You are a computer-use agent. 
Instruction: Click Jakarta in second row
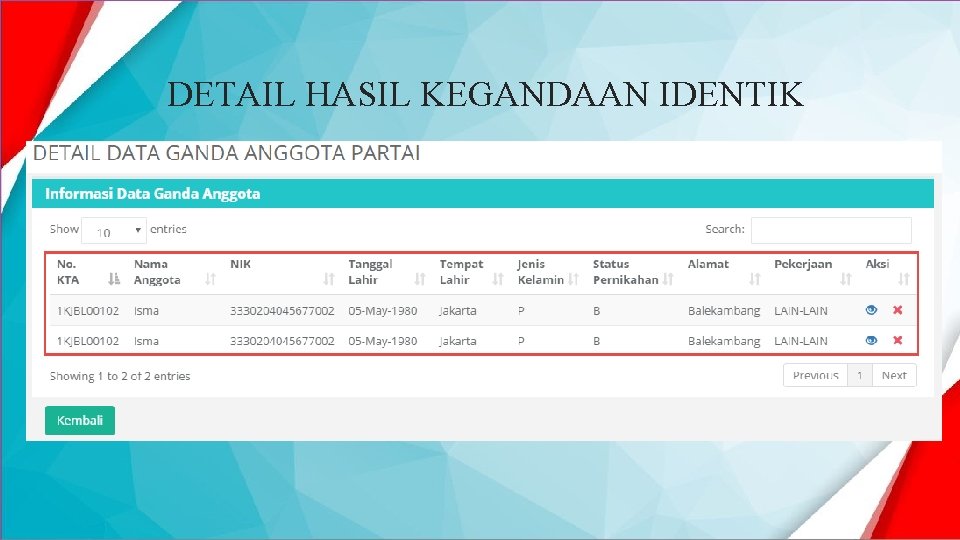[458, 340]
